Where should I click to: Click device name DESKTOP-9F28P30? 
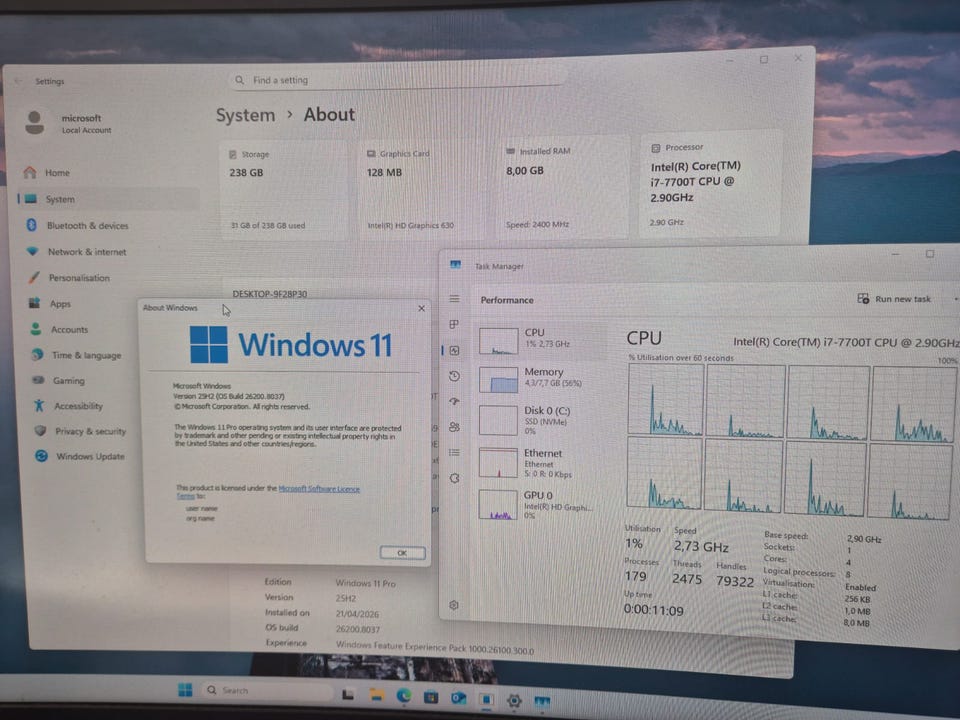[x=269, y=294]
